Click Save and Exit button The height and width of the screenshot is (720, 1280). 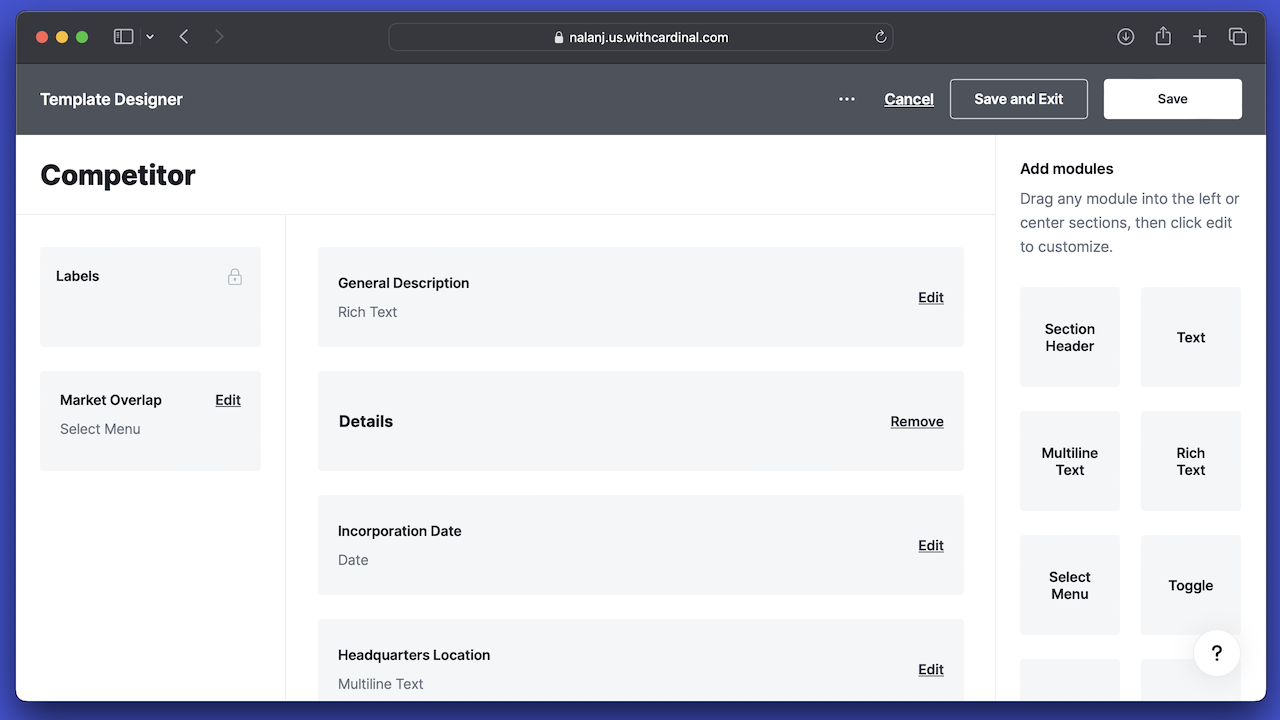(x=1019, y=99)
